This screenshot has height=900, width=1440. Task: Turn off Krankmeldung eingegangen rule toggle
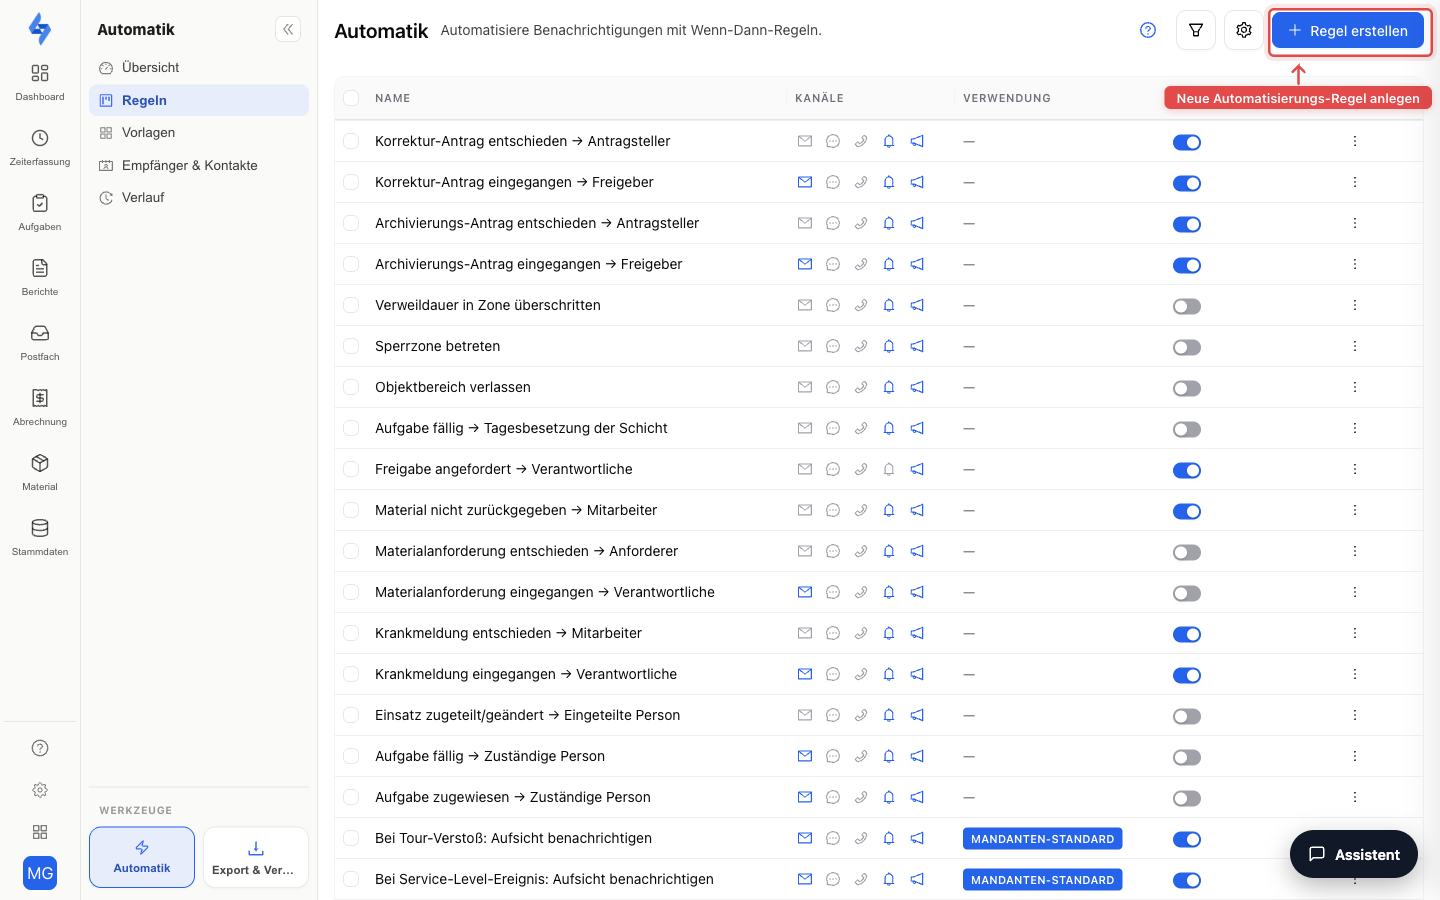pos(1187,675)
